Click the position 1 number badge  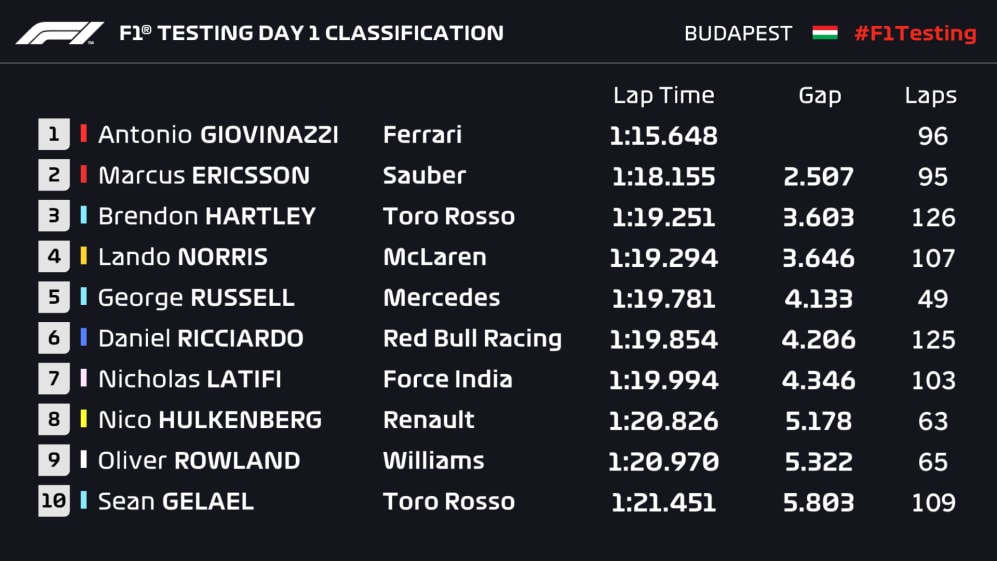coord(53,135)
